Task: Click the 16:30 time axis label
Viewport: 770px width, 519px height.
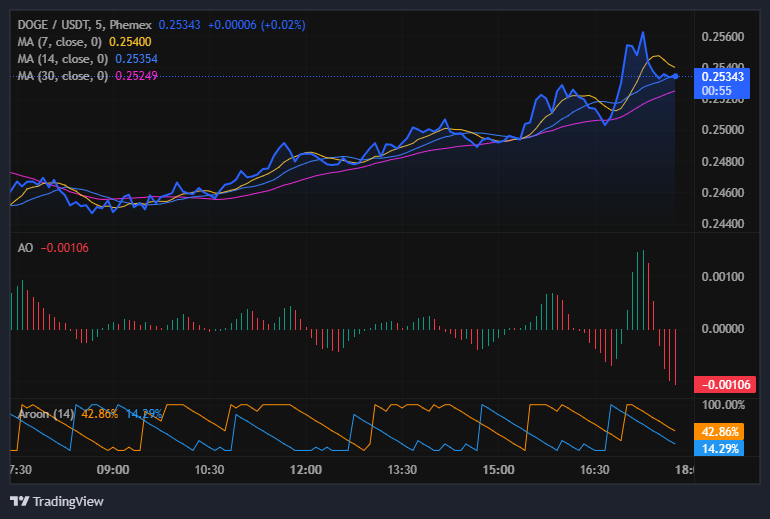Action: 594,469
